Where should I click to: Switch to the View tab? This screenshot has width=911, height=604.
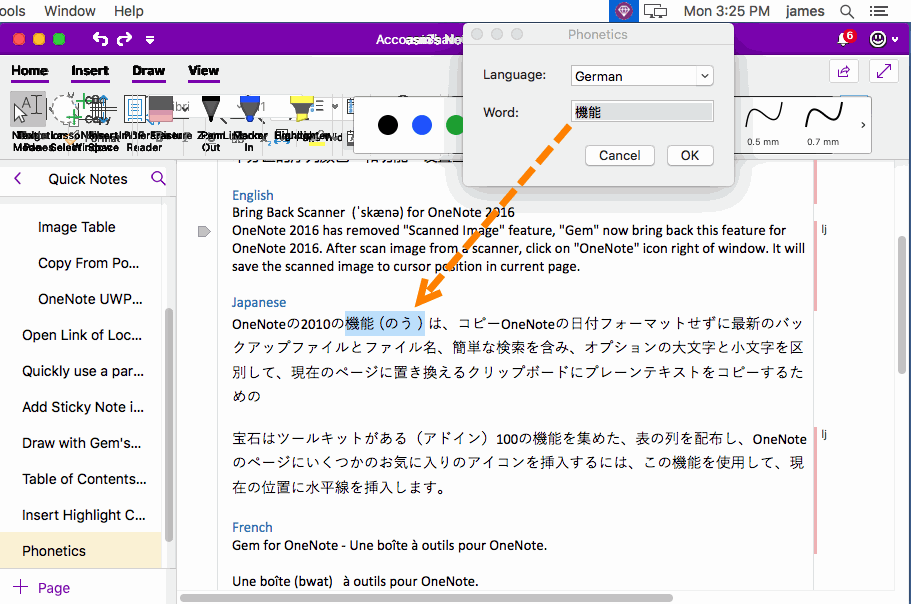[203, 71]
